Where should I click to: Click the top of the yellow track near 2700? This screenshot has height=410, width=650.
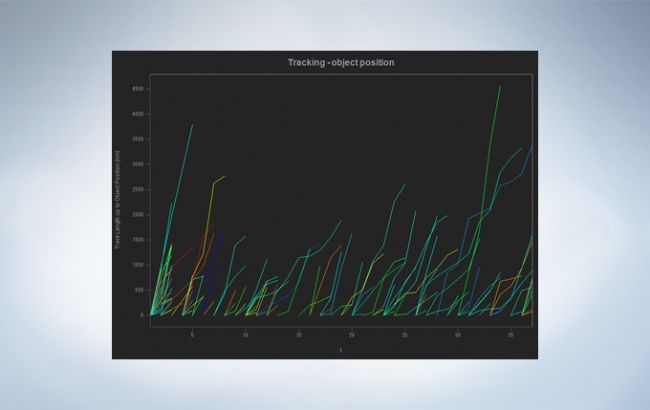point(224,177)
